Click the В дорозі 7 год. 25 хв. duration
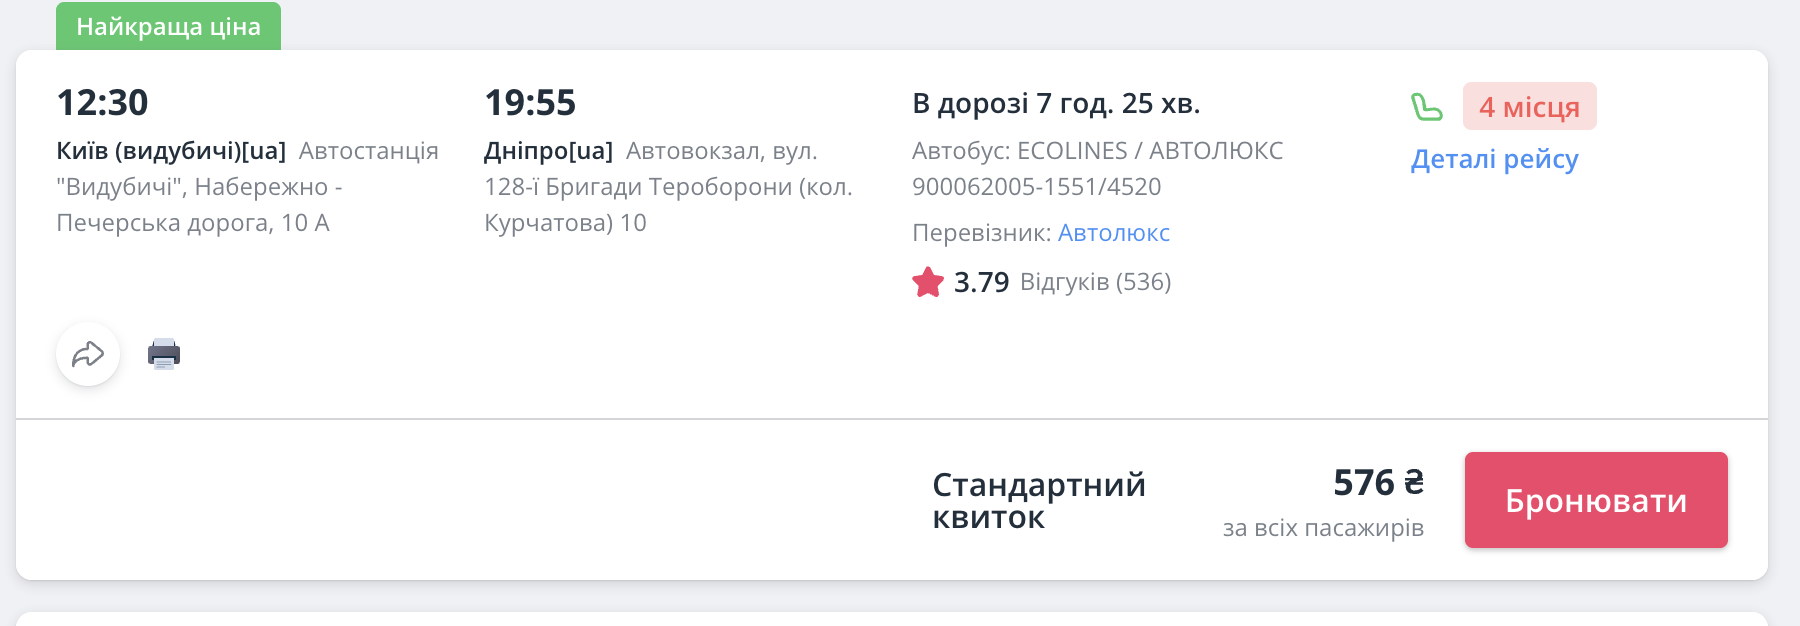The height and width of the screenshot is (626, 1800). point(1056,103)
